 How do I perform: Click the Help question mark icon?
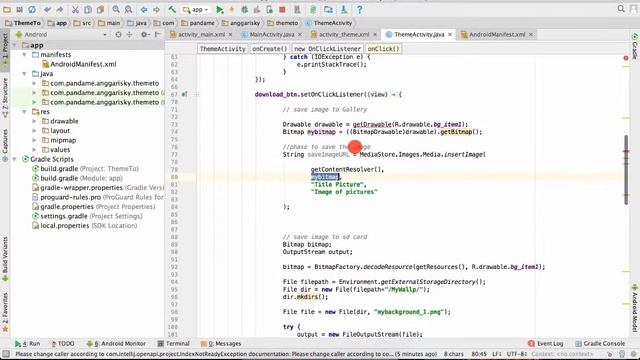point(360,9)
